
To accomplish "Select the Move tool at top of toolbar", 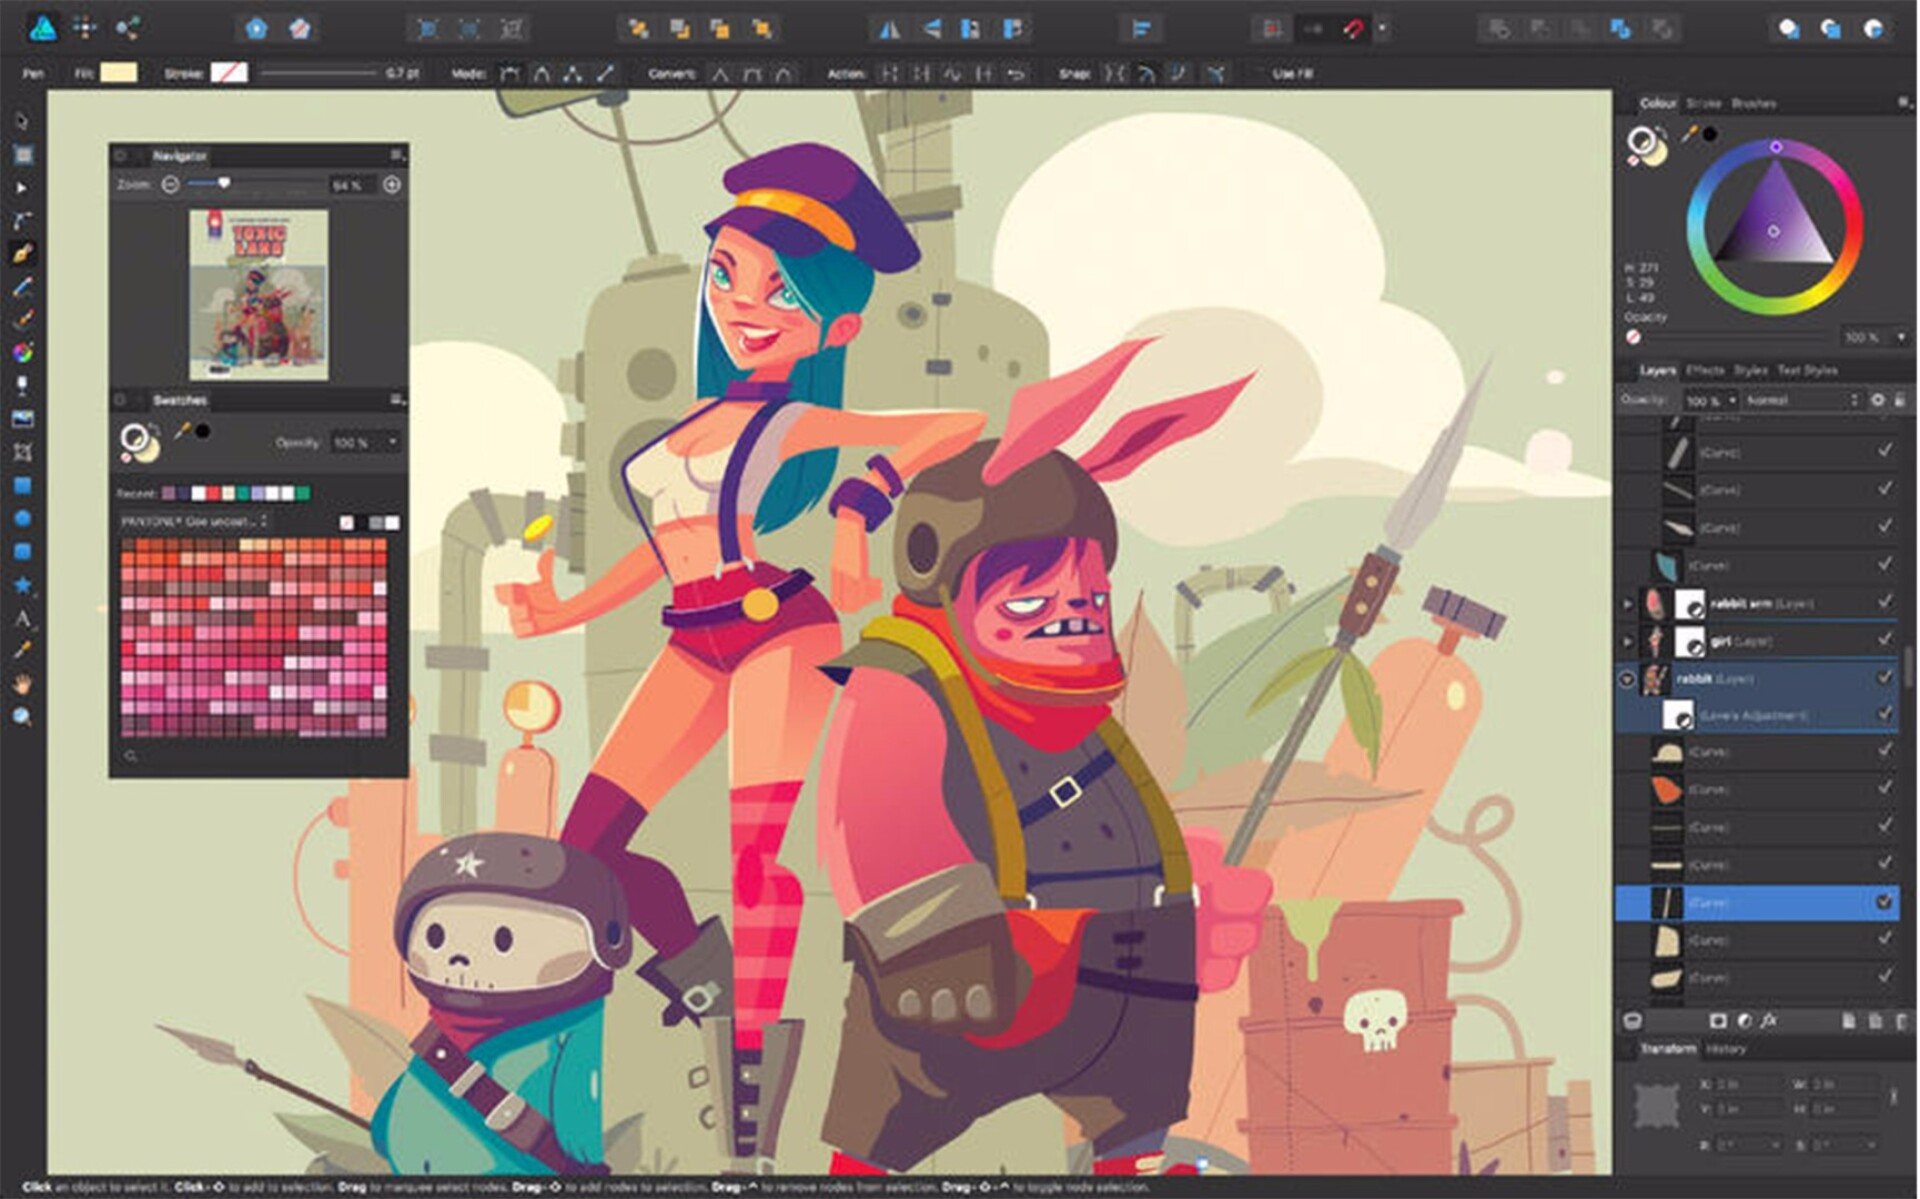I will [22, 120].
